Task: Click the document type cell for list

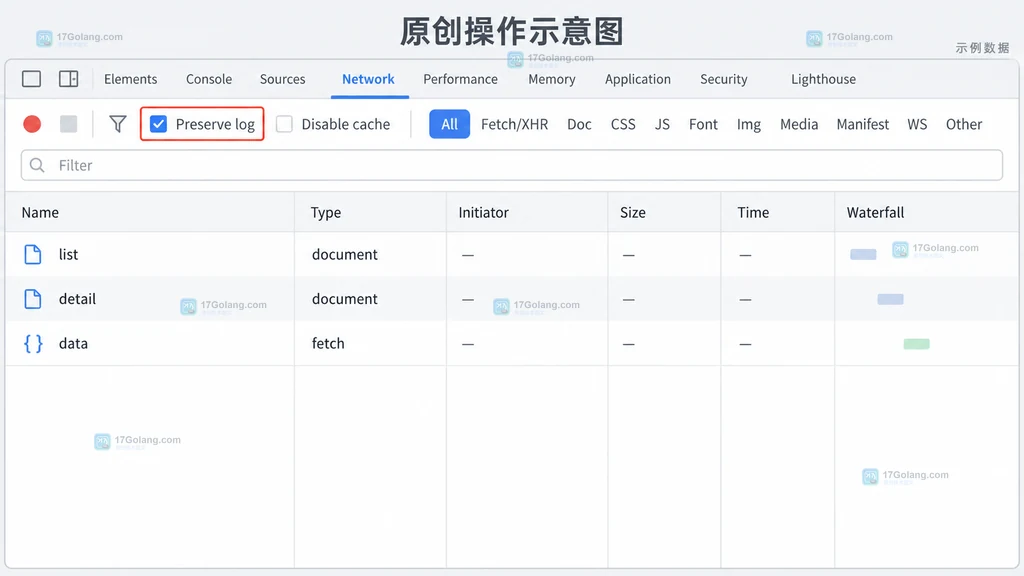Action: click(345, 254)
